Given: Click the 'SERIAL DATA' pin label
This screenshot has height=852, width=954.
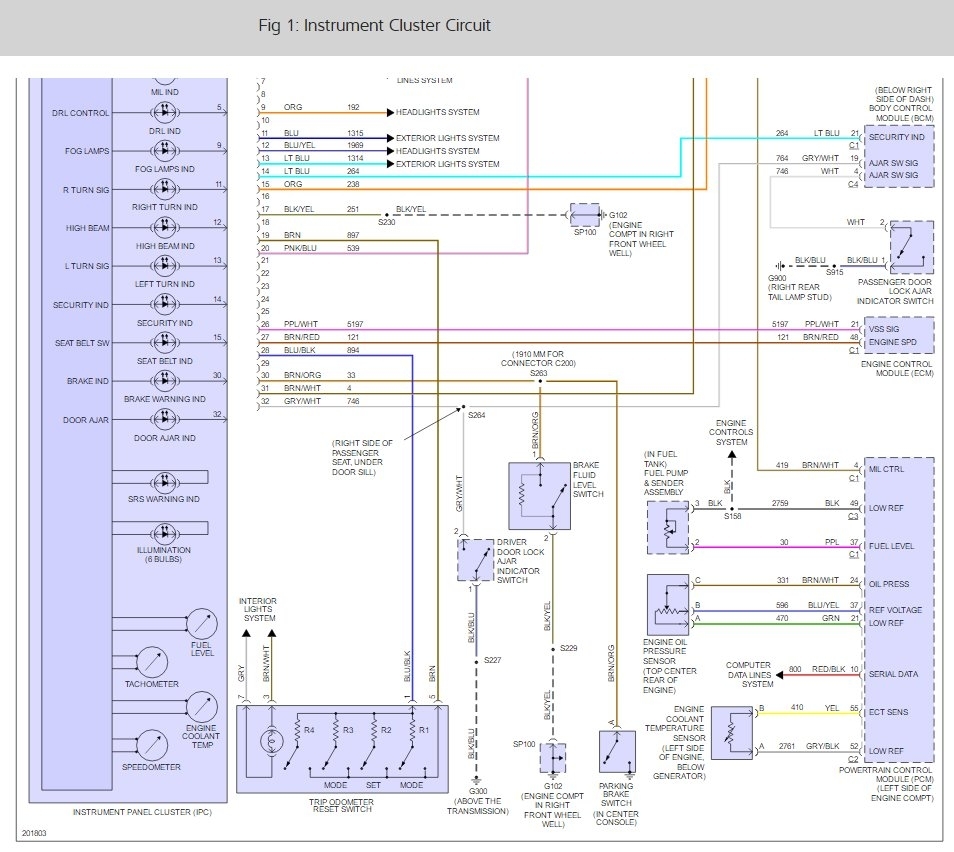Looking at the screenshot, I should point(893,674).
